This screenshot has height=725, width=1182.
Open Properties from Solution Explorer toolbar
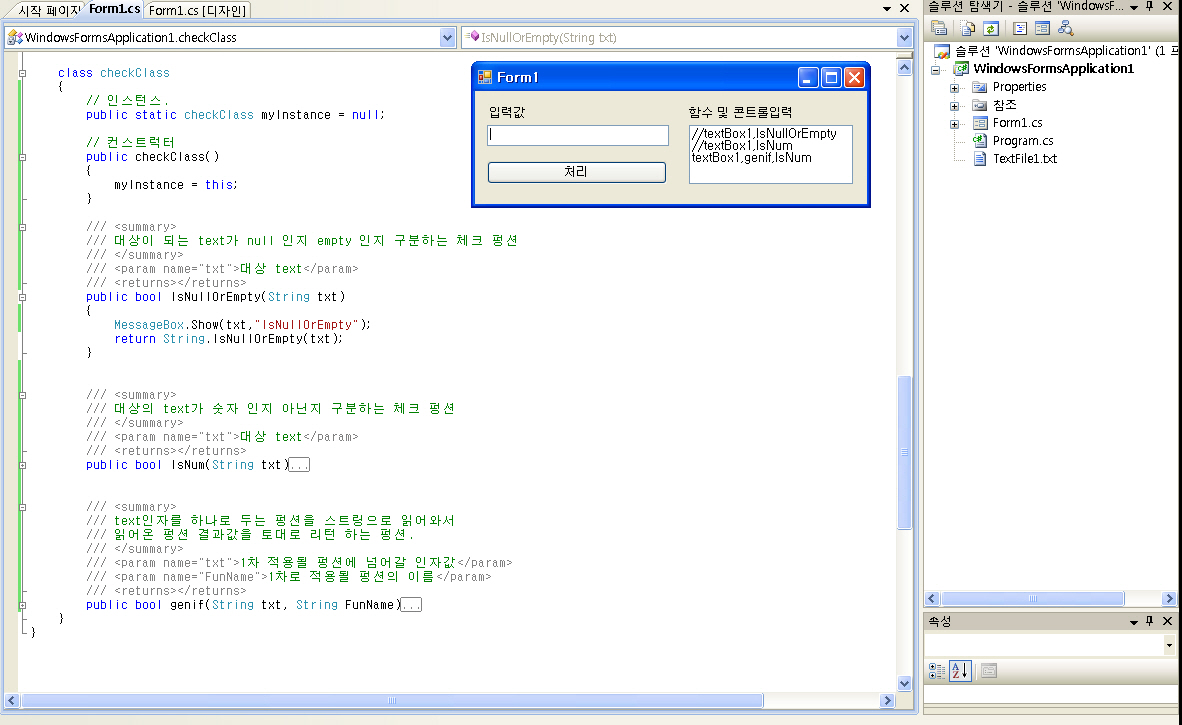939,29
